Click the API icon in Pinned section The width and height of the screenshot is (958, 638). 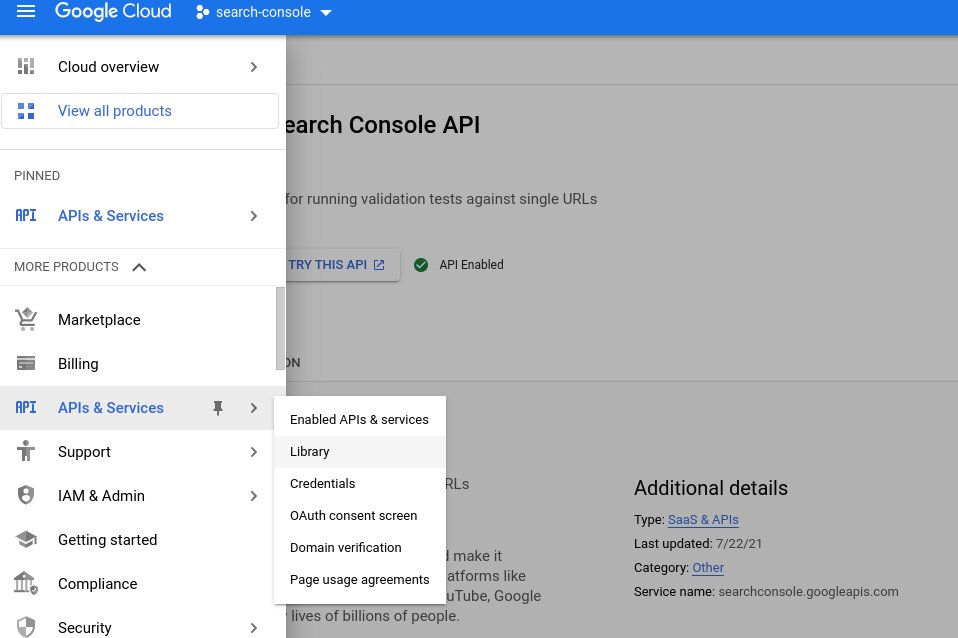pos(26,216)
